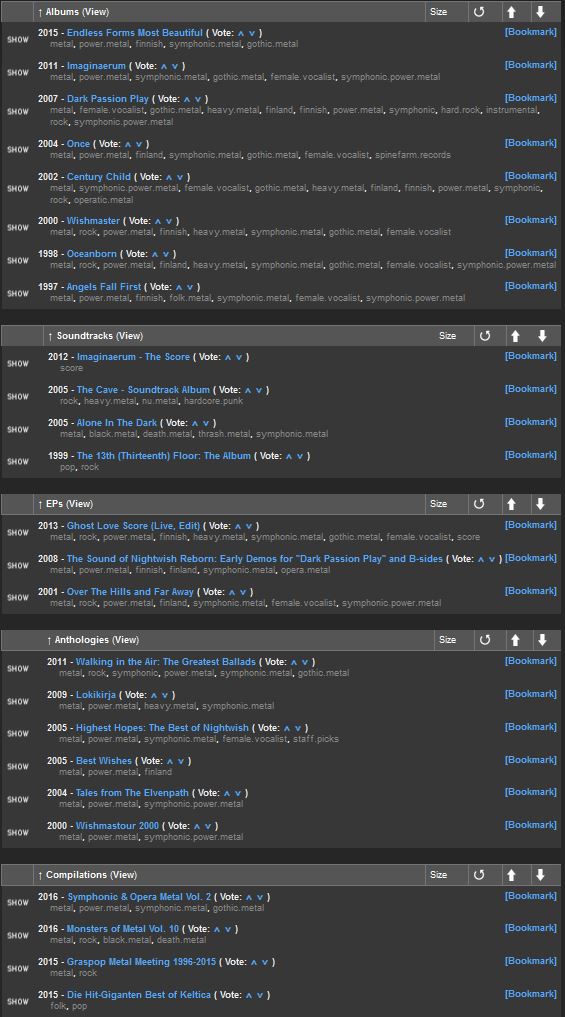Downvote Century Child
565x1017 pixels.
click(x=180, y=177)
